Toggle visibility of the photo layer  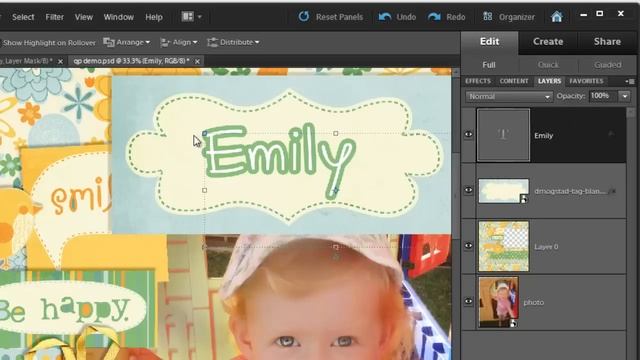(x=468, y=301)
